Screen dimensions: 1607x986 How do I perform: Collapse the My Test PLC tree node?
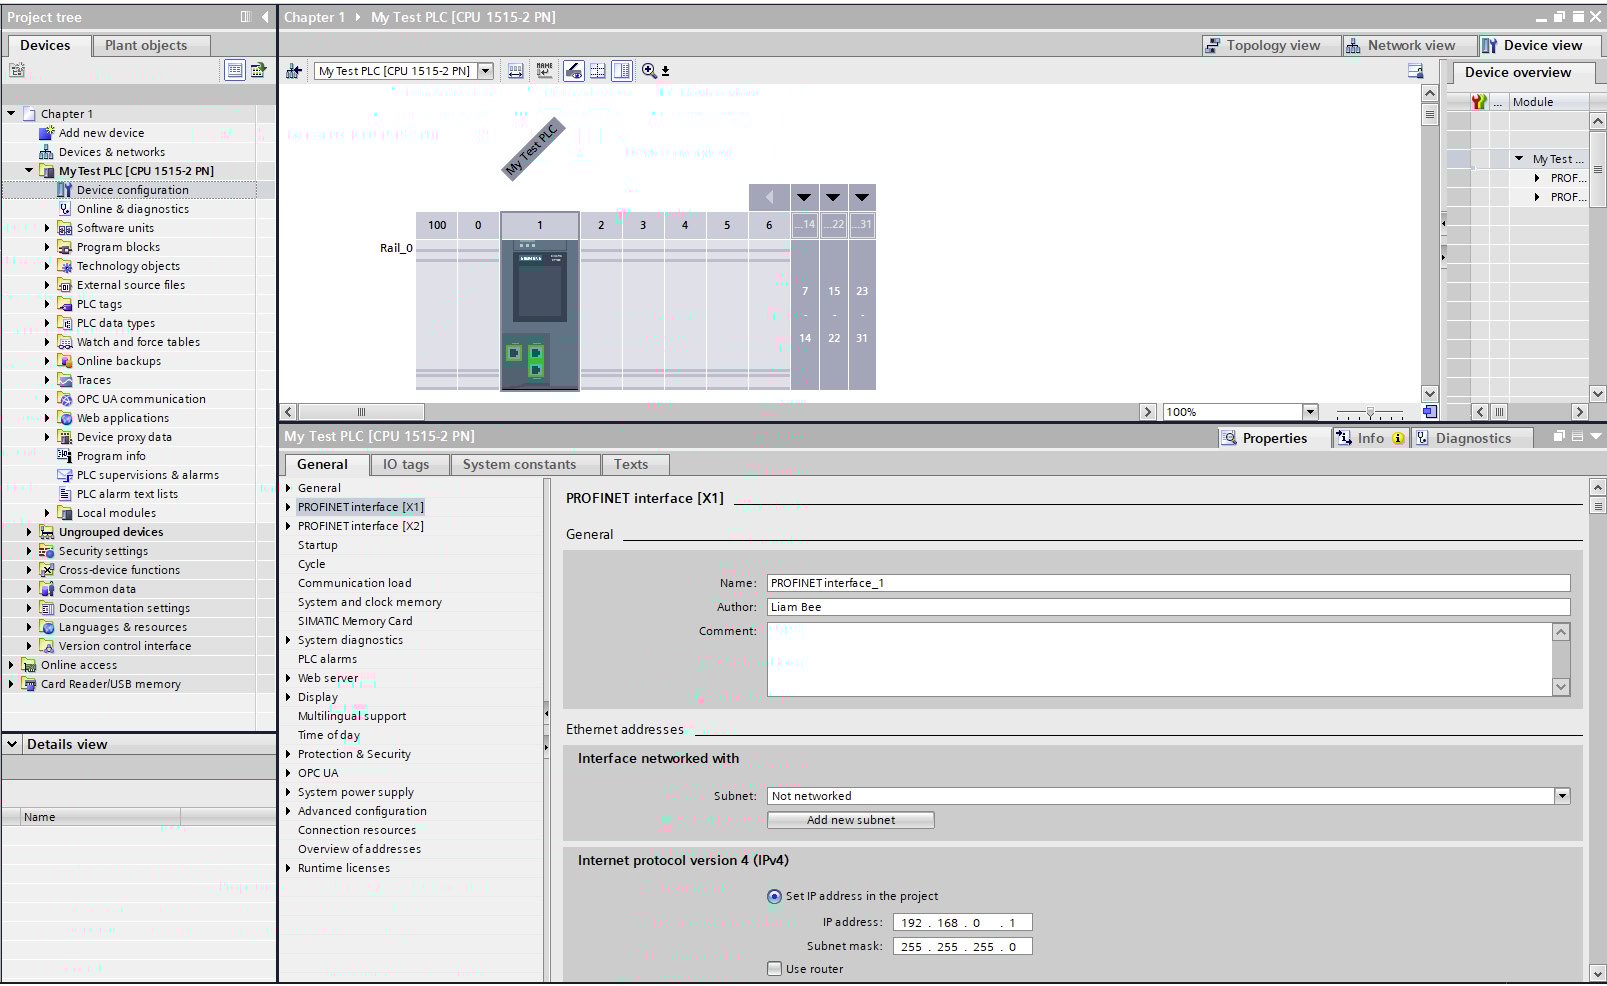(29, 171)
